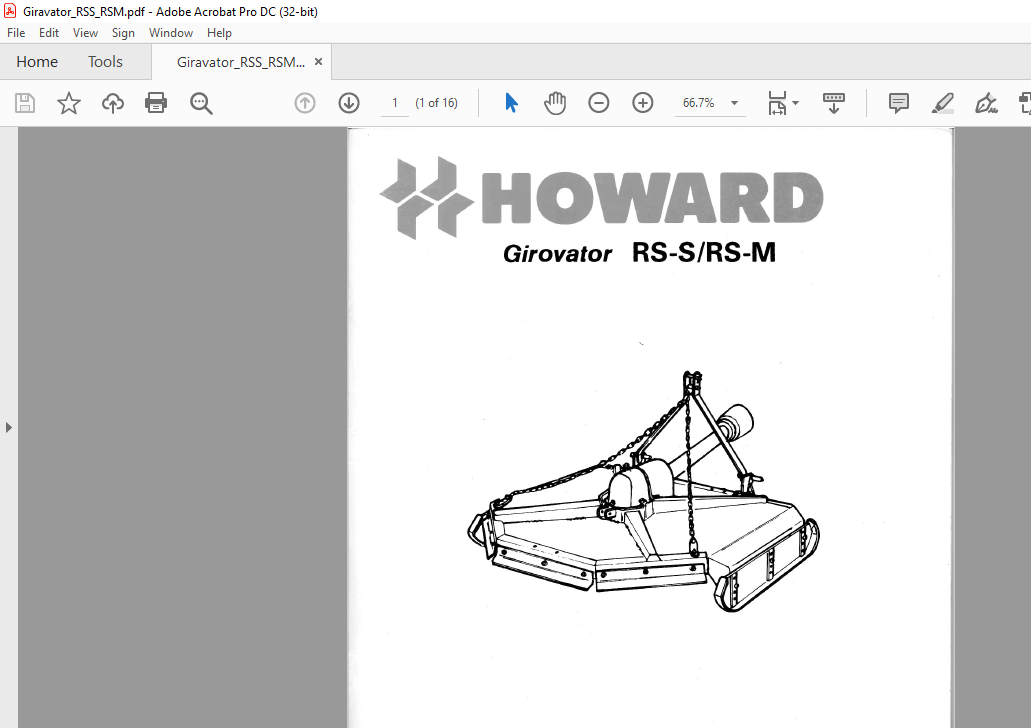This screenshot has height=728, width=1031.
Task: Print the document using the printer icon
Action: coord(156,103)
